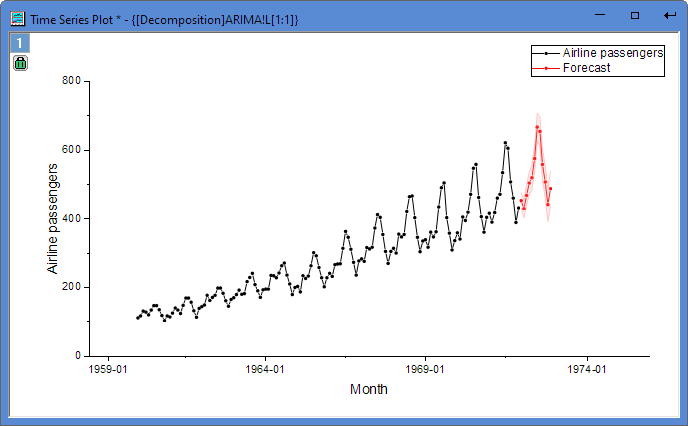The width and height of the screenshot is (688, 426).
Task: Select the layer 1 icon
Action: click(20, 43)
